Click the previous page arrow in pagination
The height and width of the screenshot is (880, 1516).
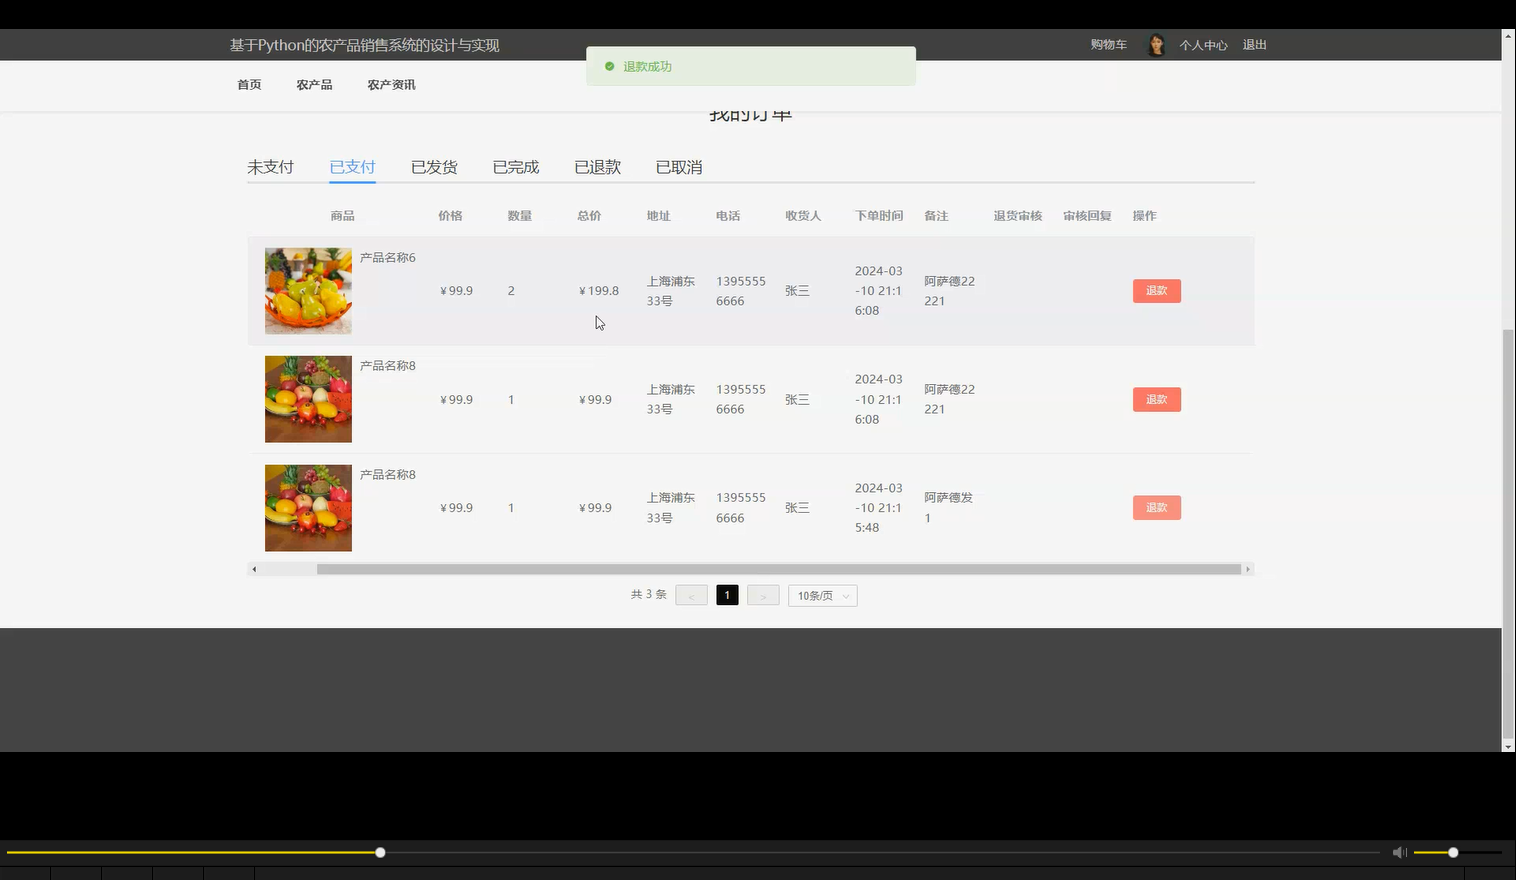point(691,594)
